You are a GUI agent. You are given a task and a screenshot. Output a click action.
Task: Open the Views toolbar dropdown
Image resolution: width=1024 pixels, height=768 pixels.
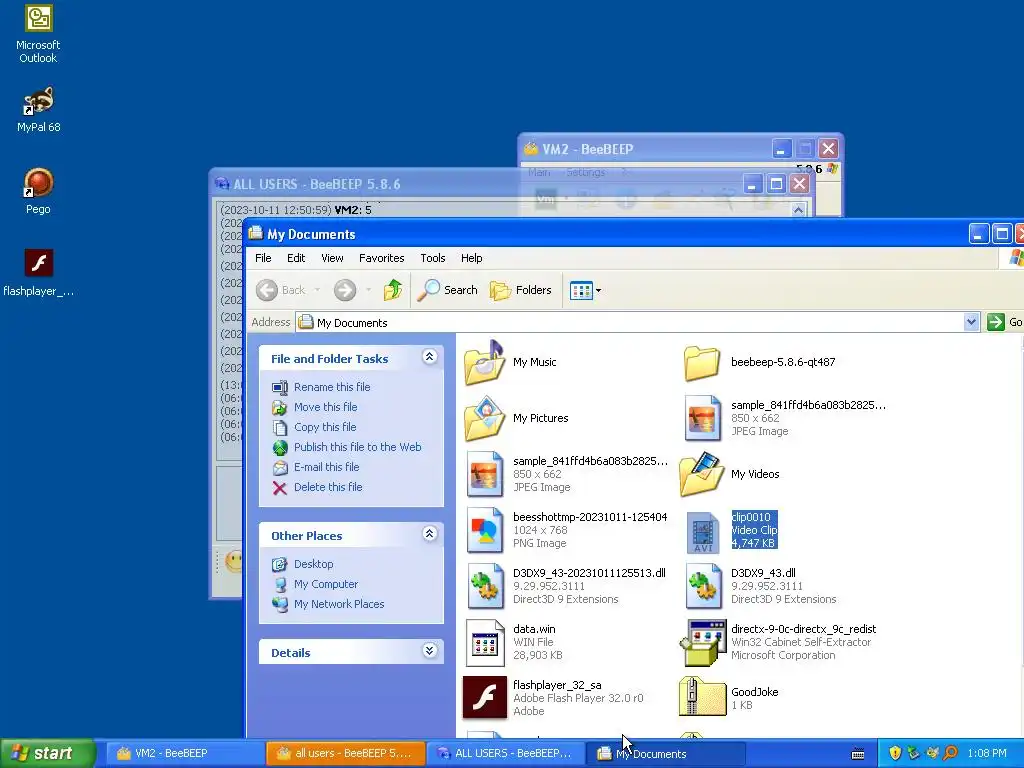click(x=585, y=290)
